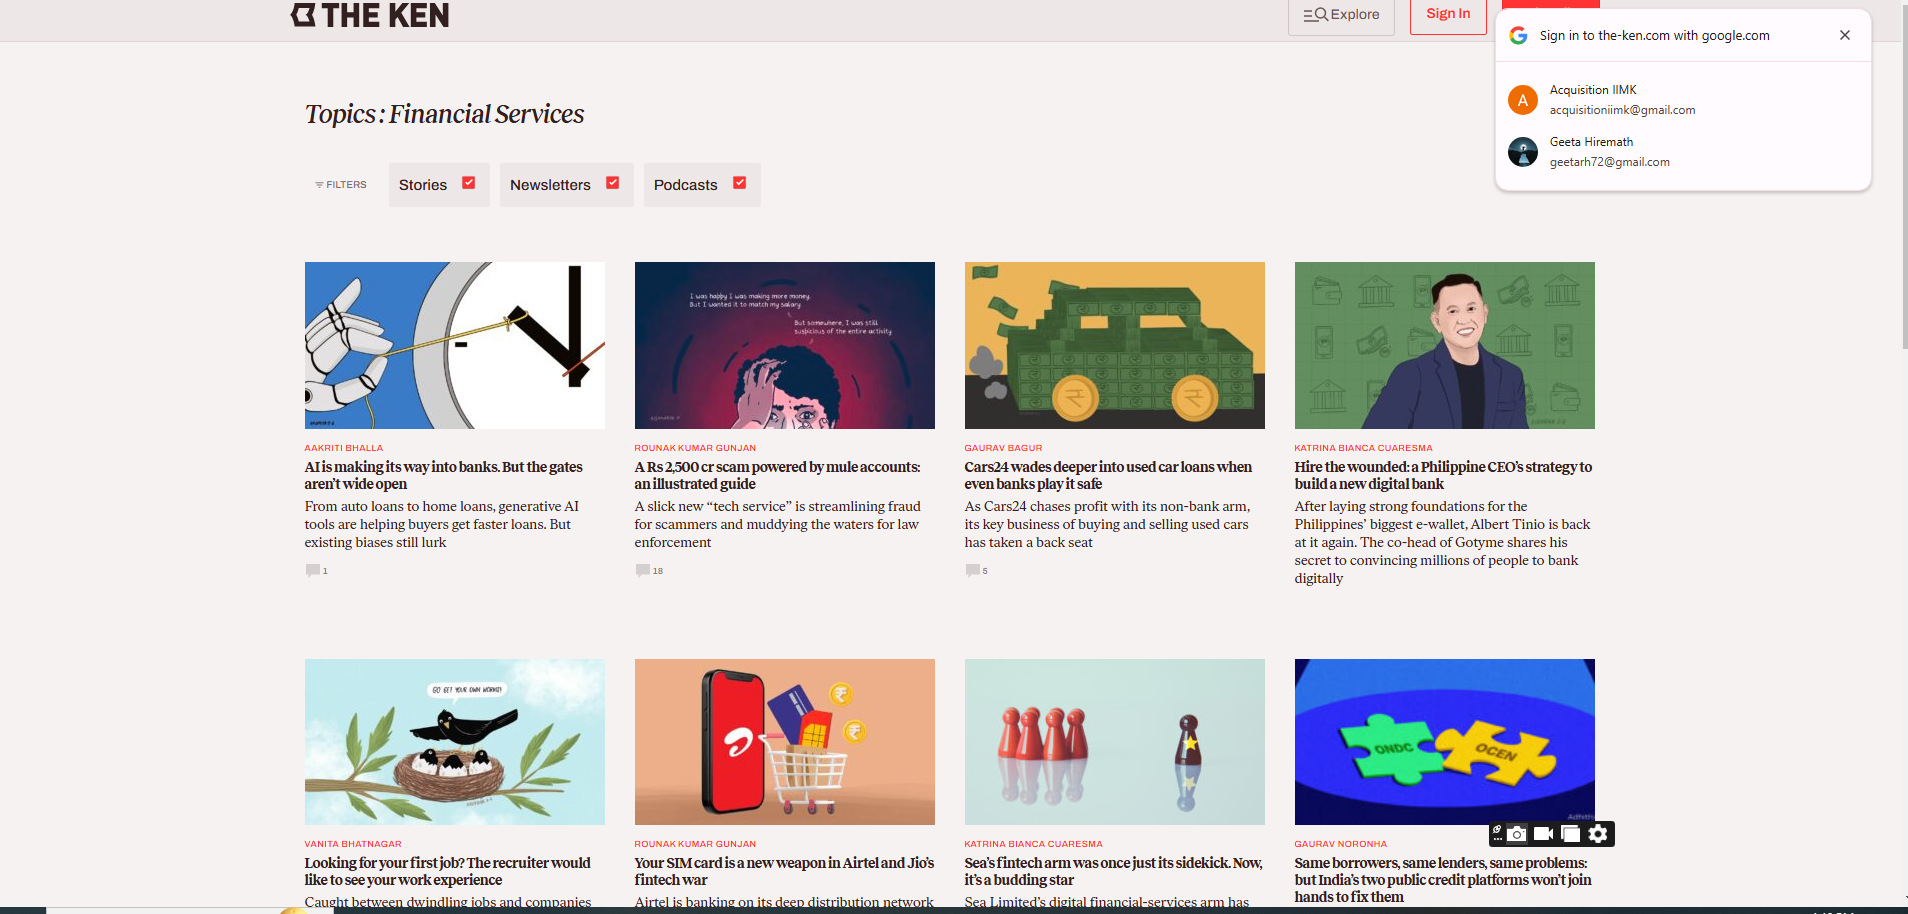Disable the Podcasts filter checkbox
Screen dimensions: 1908x914
click(x=739, y=183)
